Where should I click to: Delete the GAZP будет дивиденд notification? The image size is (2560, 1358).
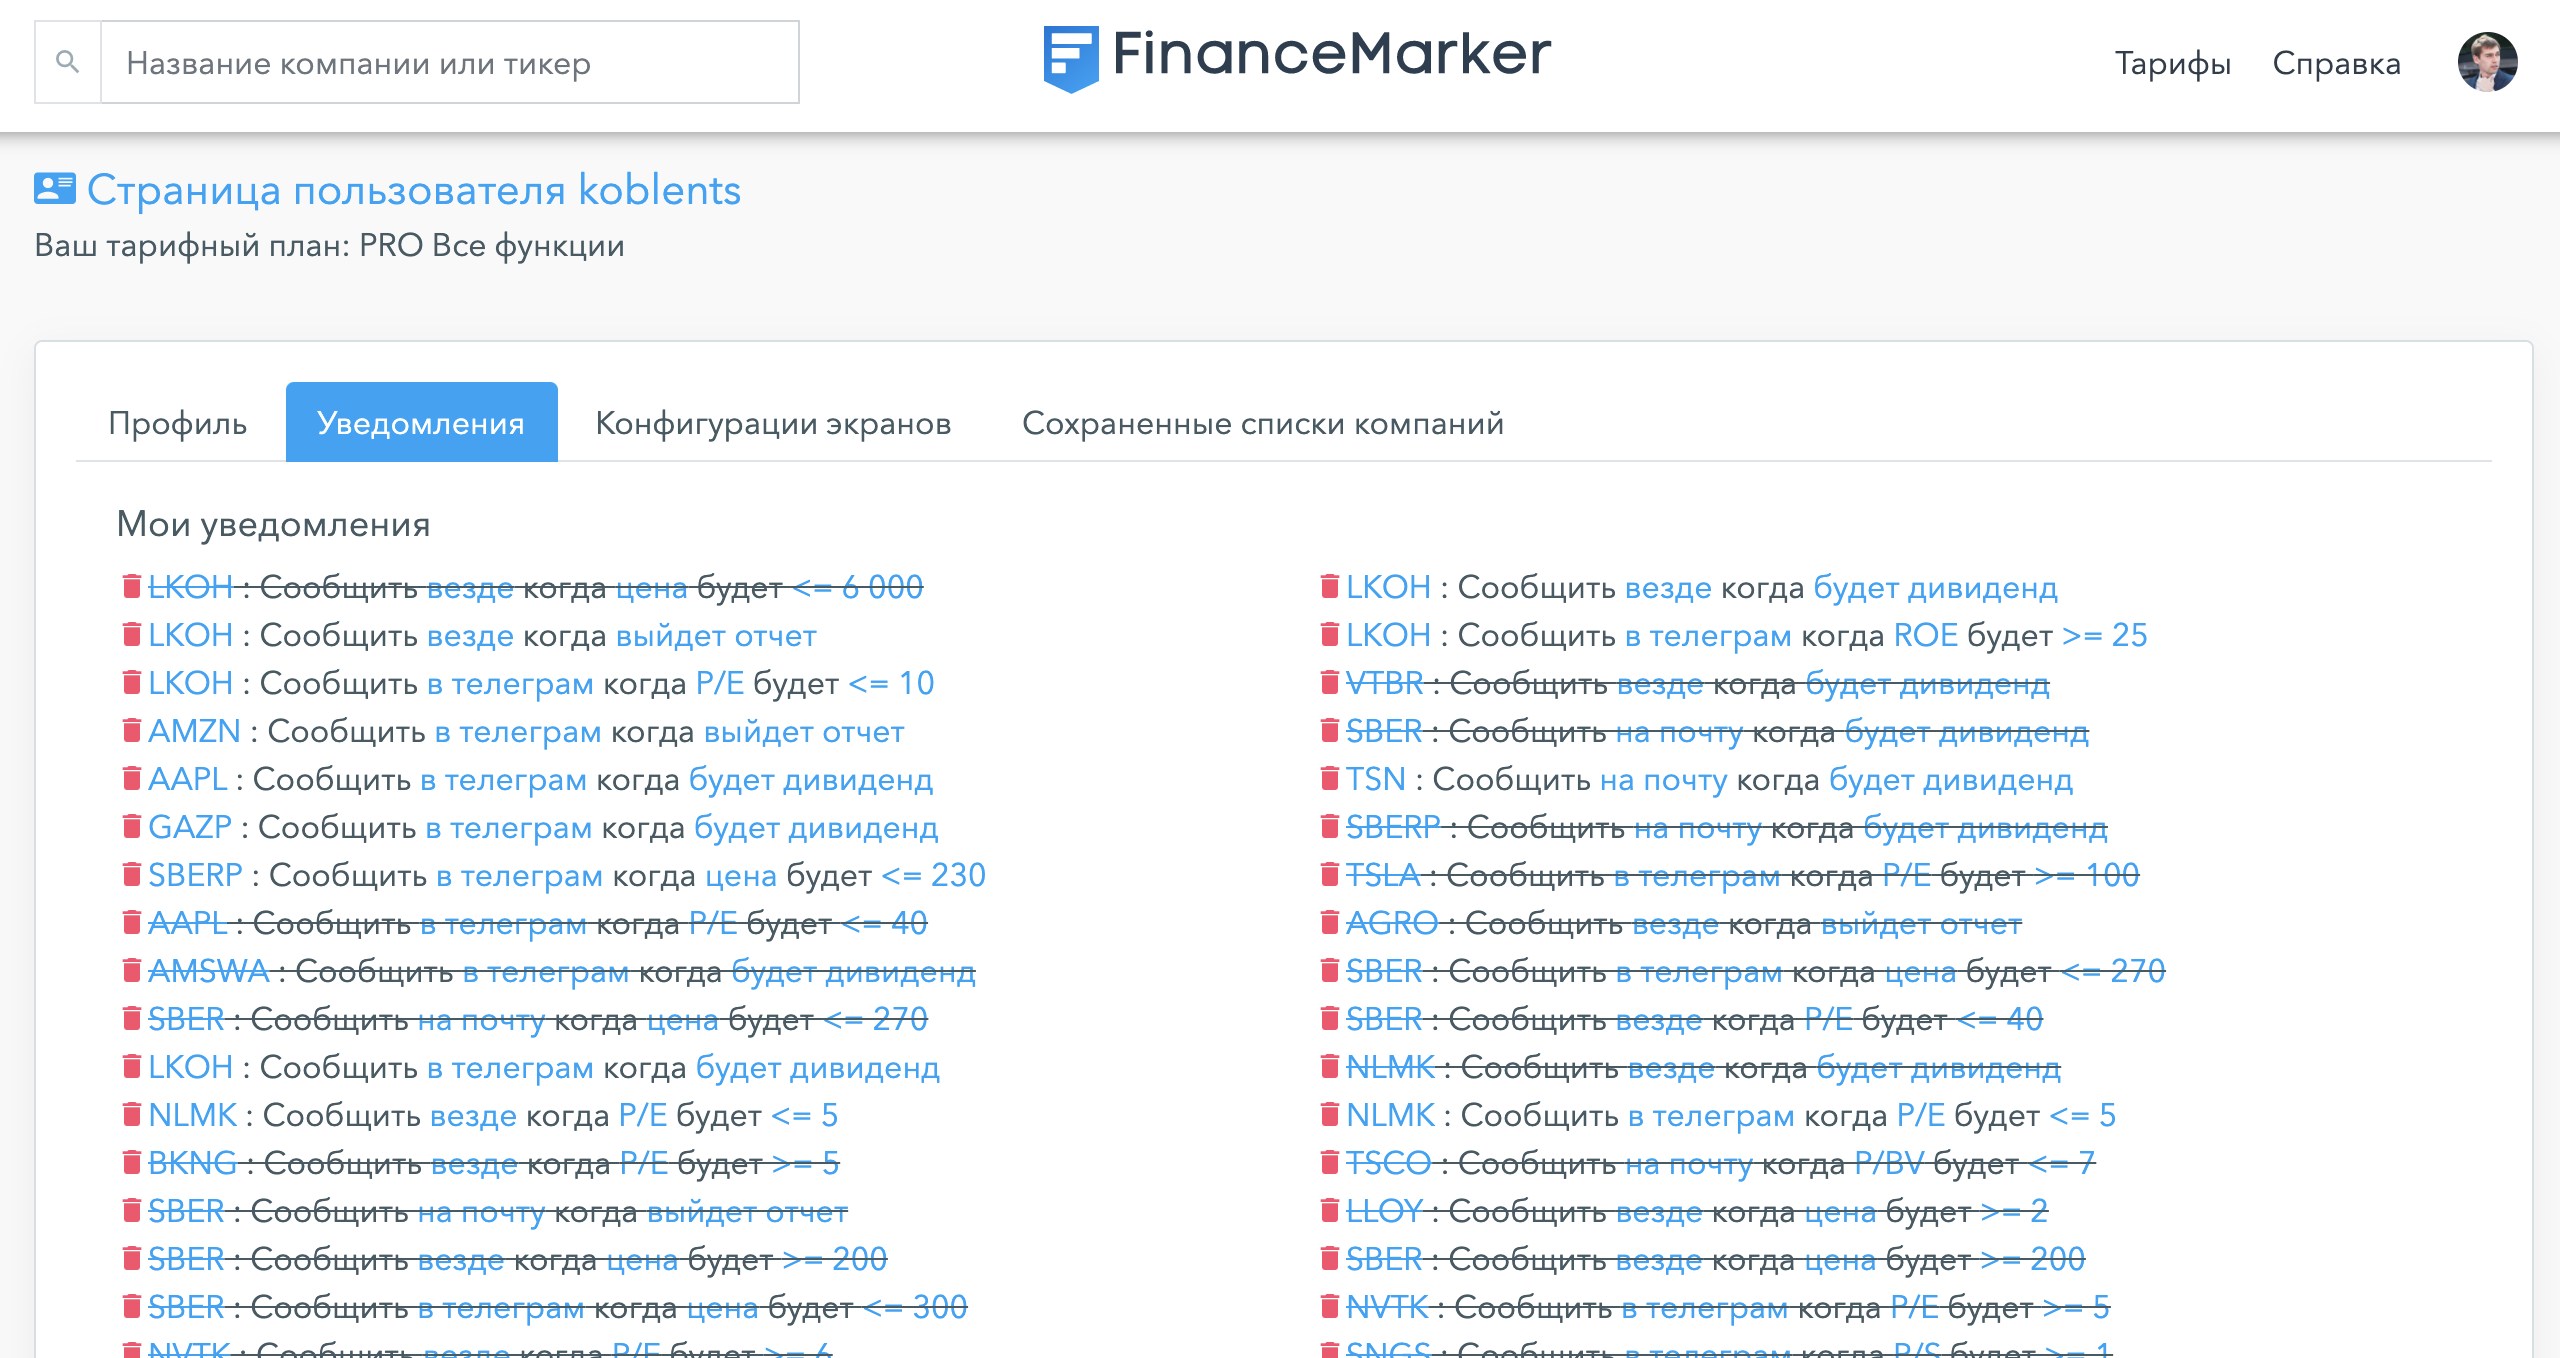(131, 826)
